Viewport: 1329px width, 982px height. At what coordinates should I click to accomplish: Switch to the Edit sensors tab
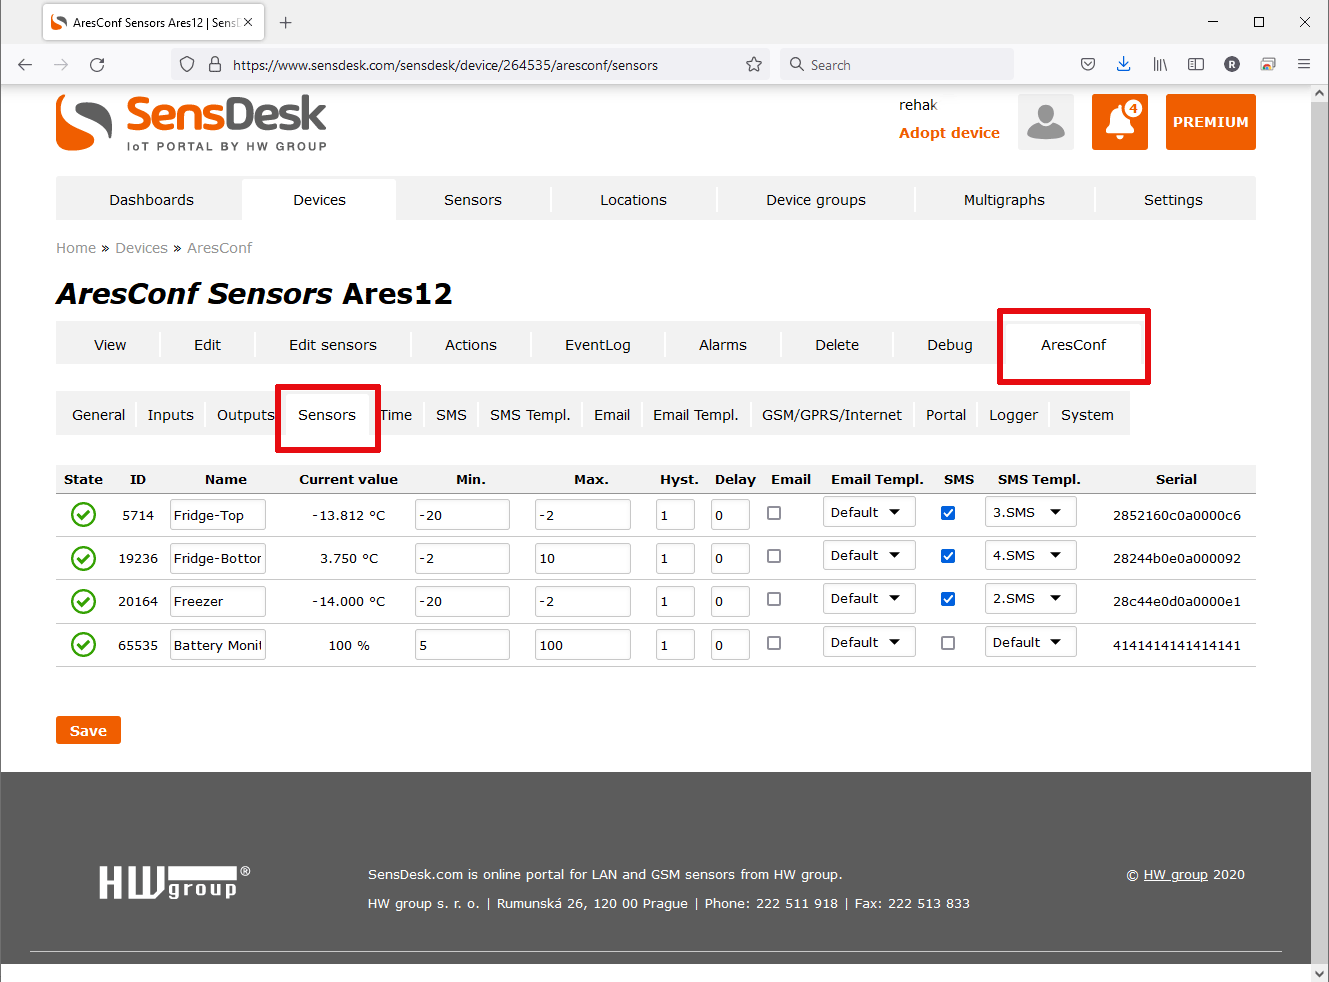[x=333, y=345]
